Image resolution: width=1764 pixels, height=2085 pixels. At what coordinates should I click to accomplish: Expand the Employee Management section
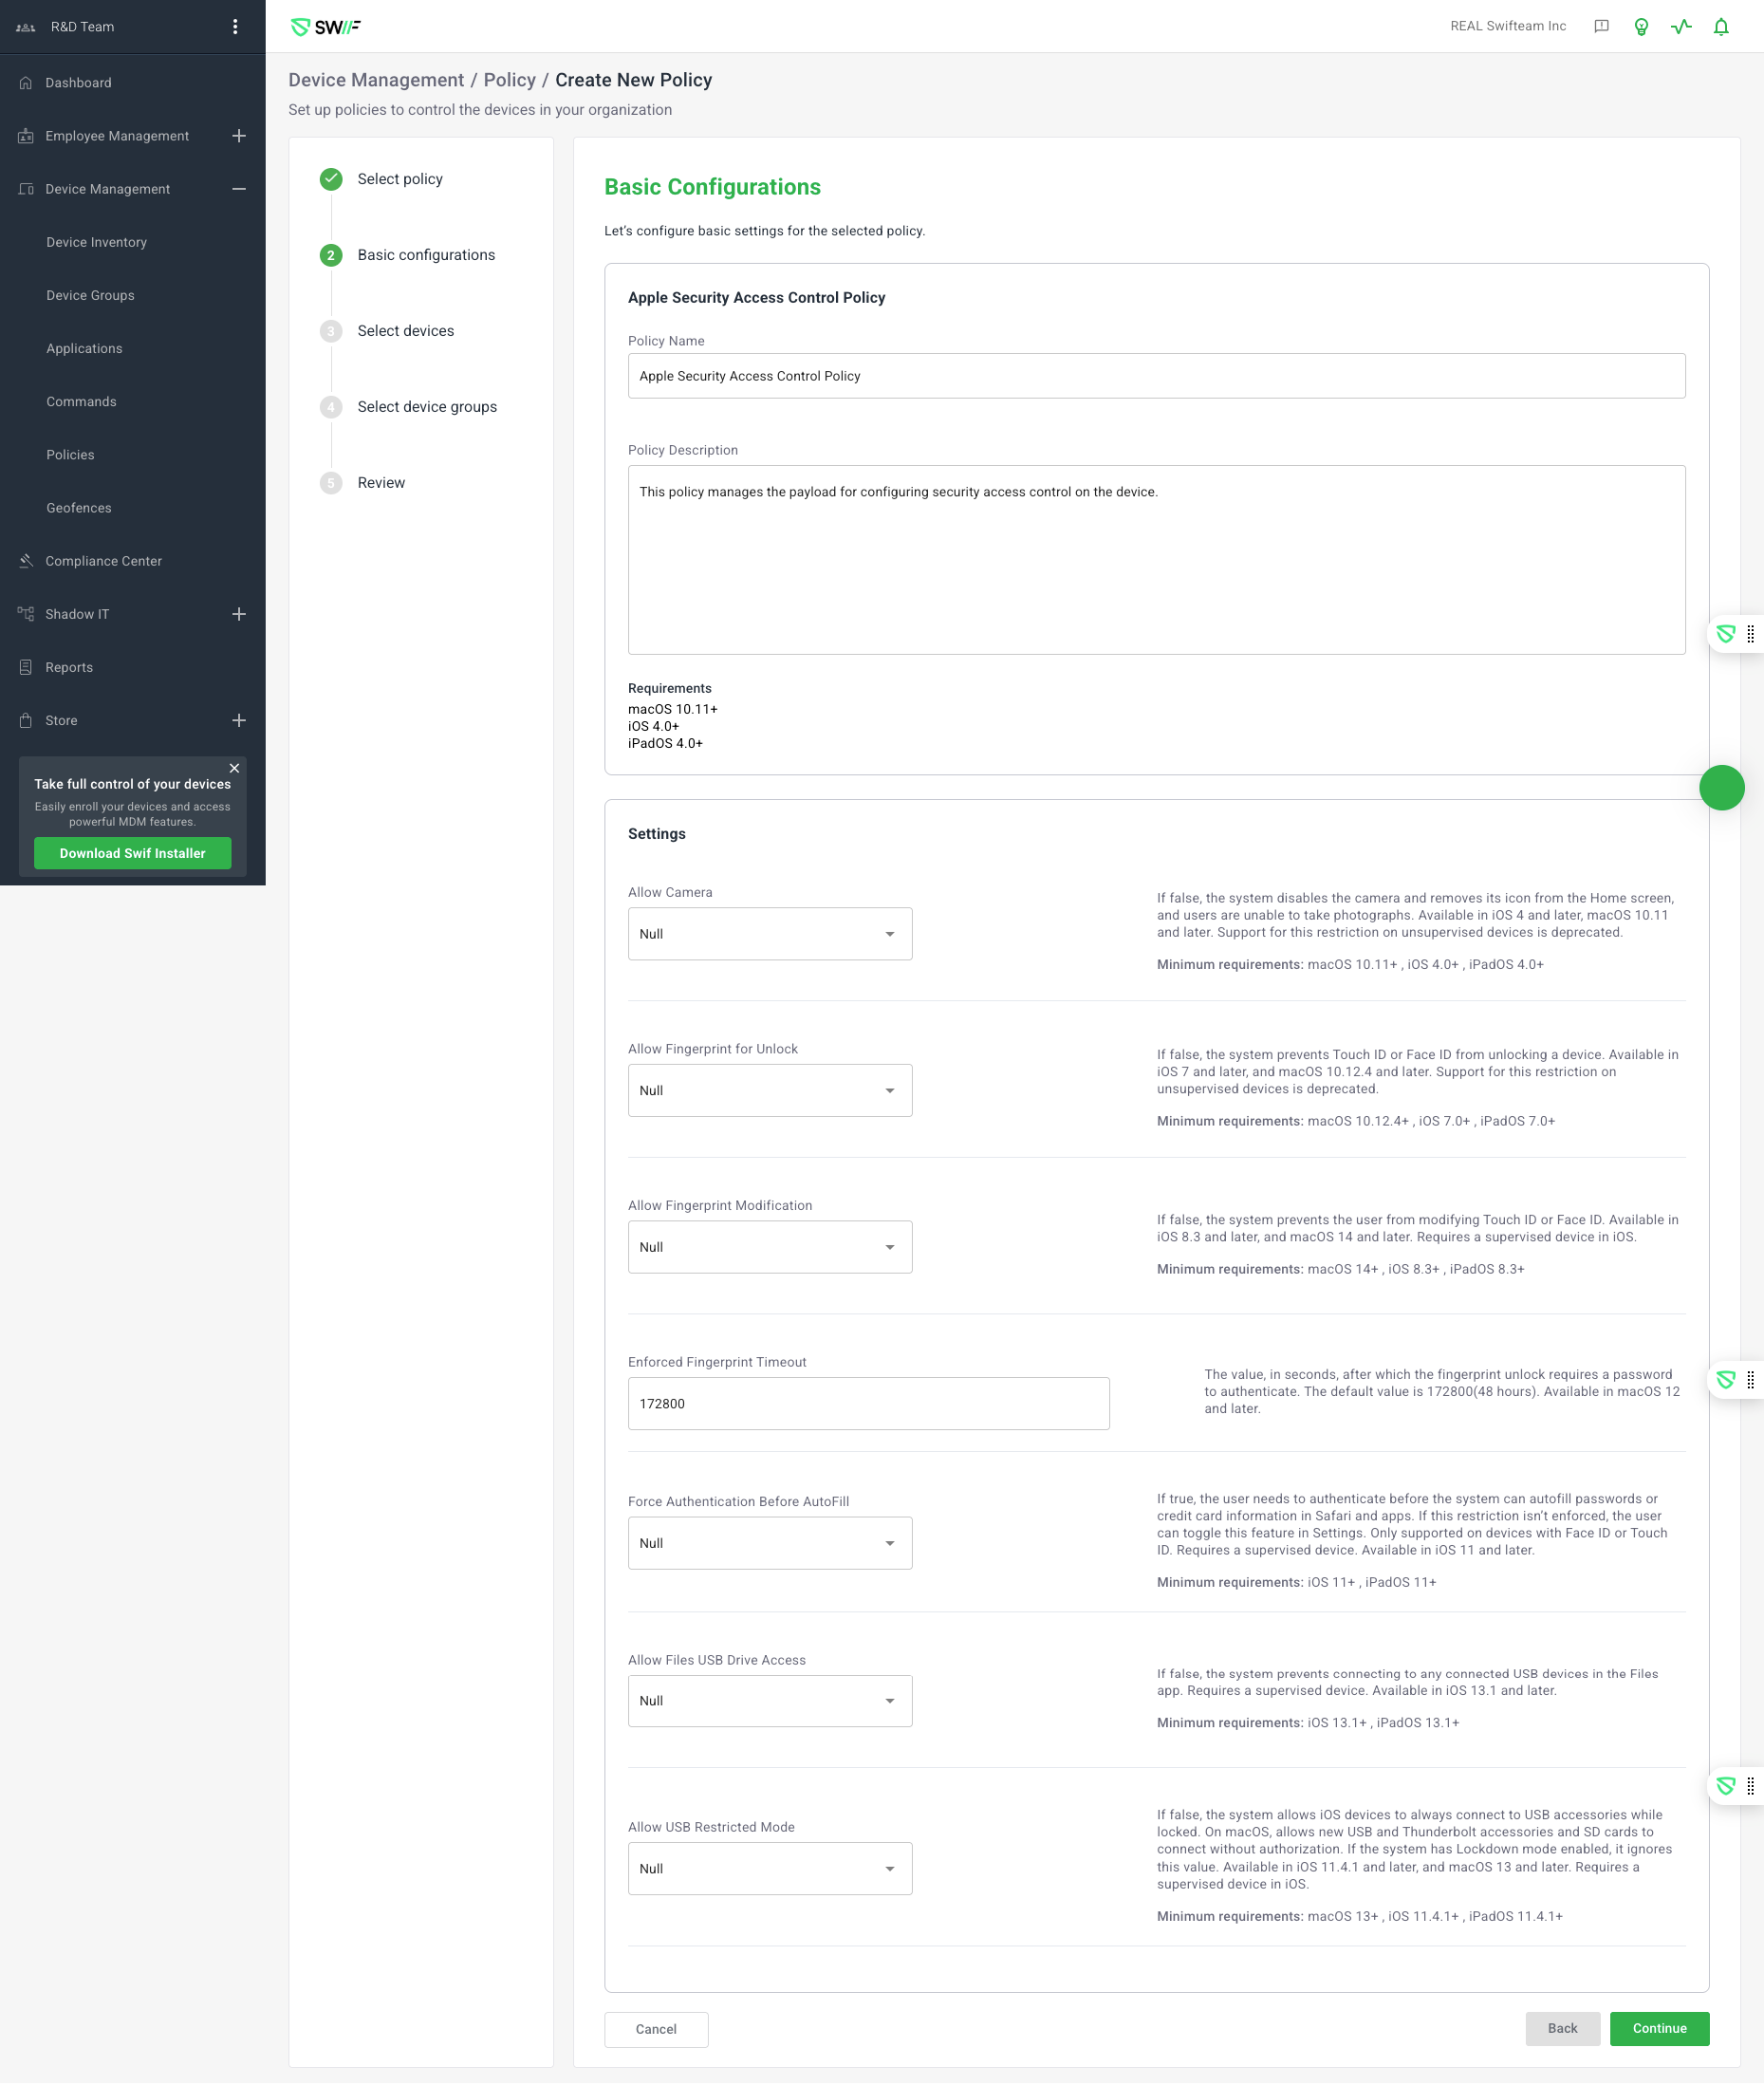pyautogui.click(x=239, y=136)
